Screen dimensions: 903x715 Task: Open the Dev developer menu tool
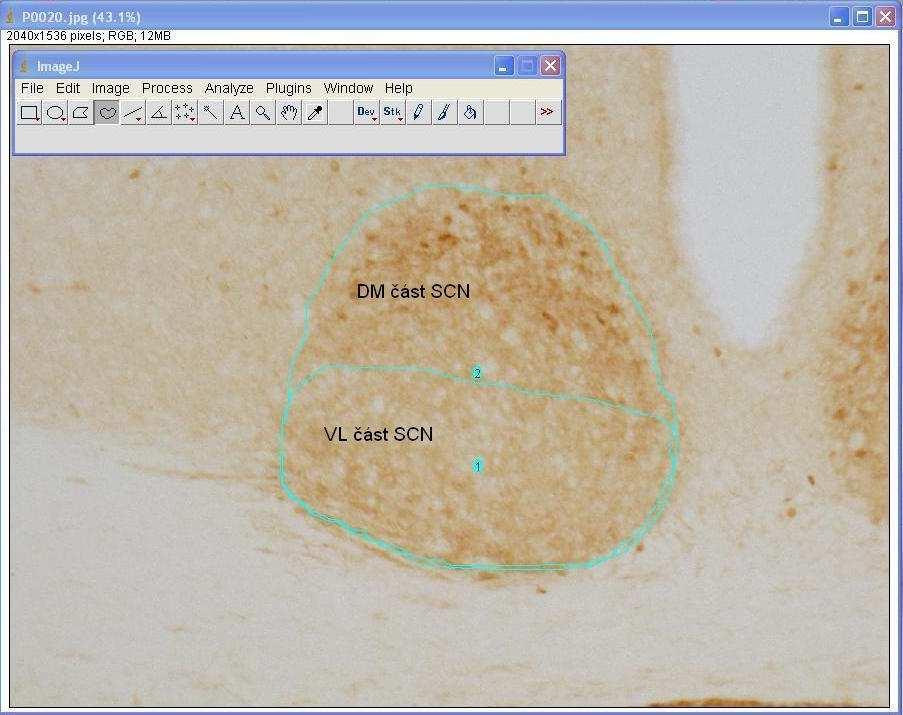[366, 112]
